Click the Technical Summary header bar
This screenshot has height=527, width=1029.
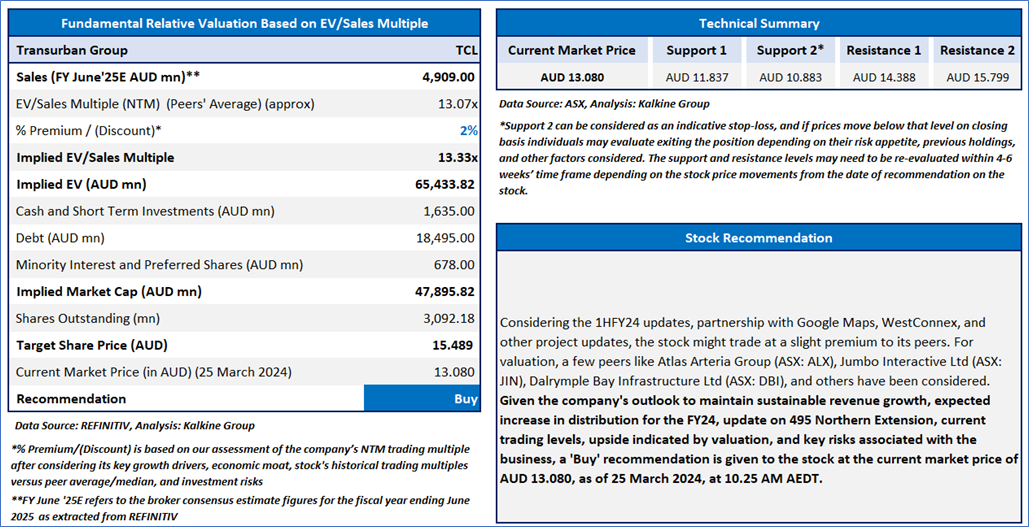[758, 23]
